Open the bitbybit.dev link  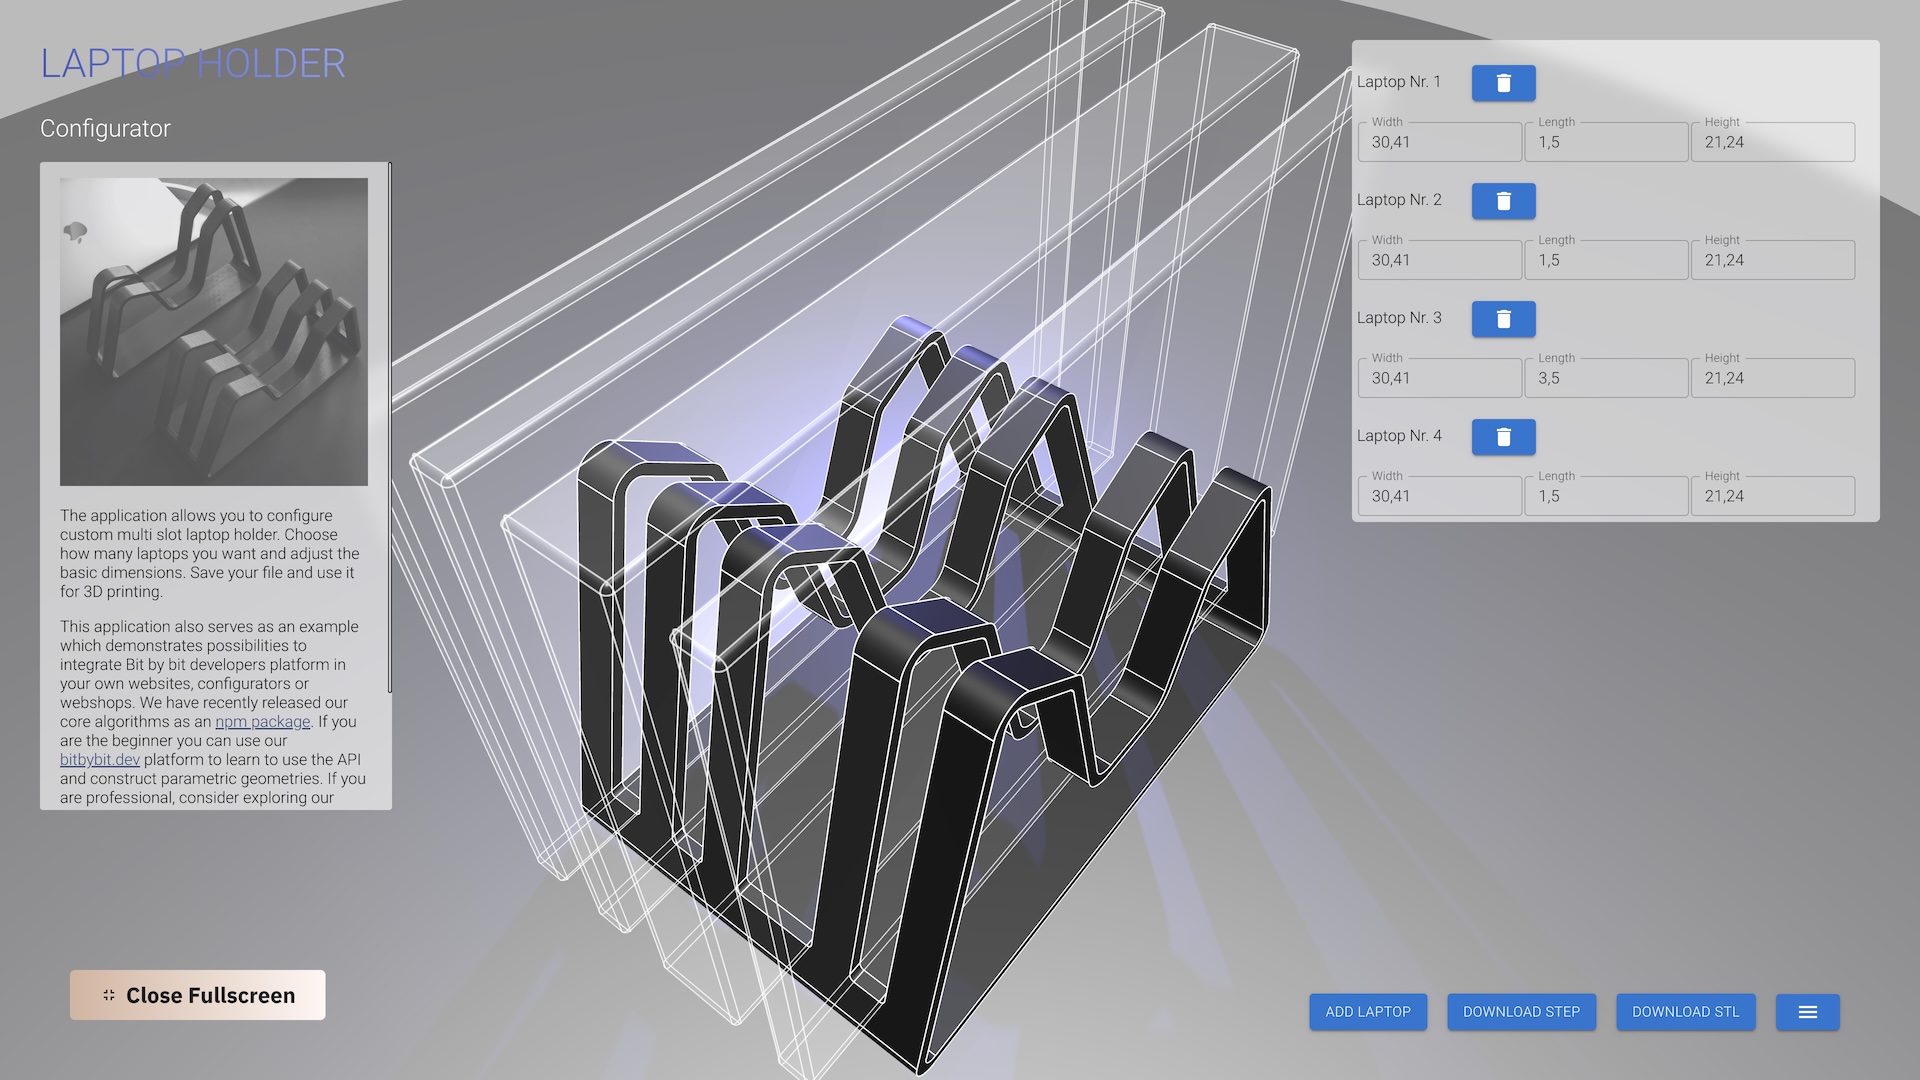(100, 760)
